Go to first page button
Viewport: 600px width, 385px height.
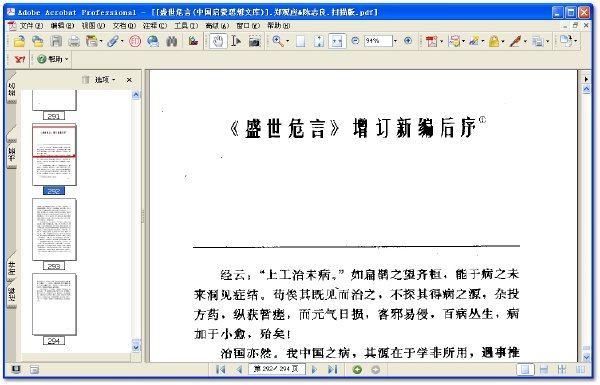[x=220, y=369]
